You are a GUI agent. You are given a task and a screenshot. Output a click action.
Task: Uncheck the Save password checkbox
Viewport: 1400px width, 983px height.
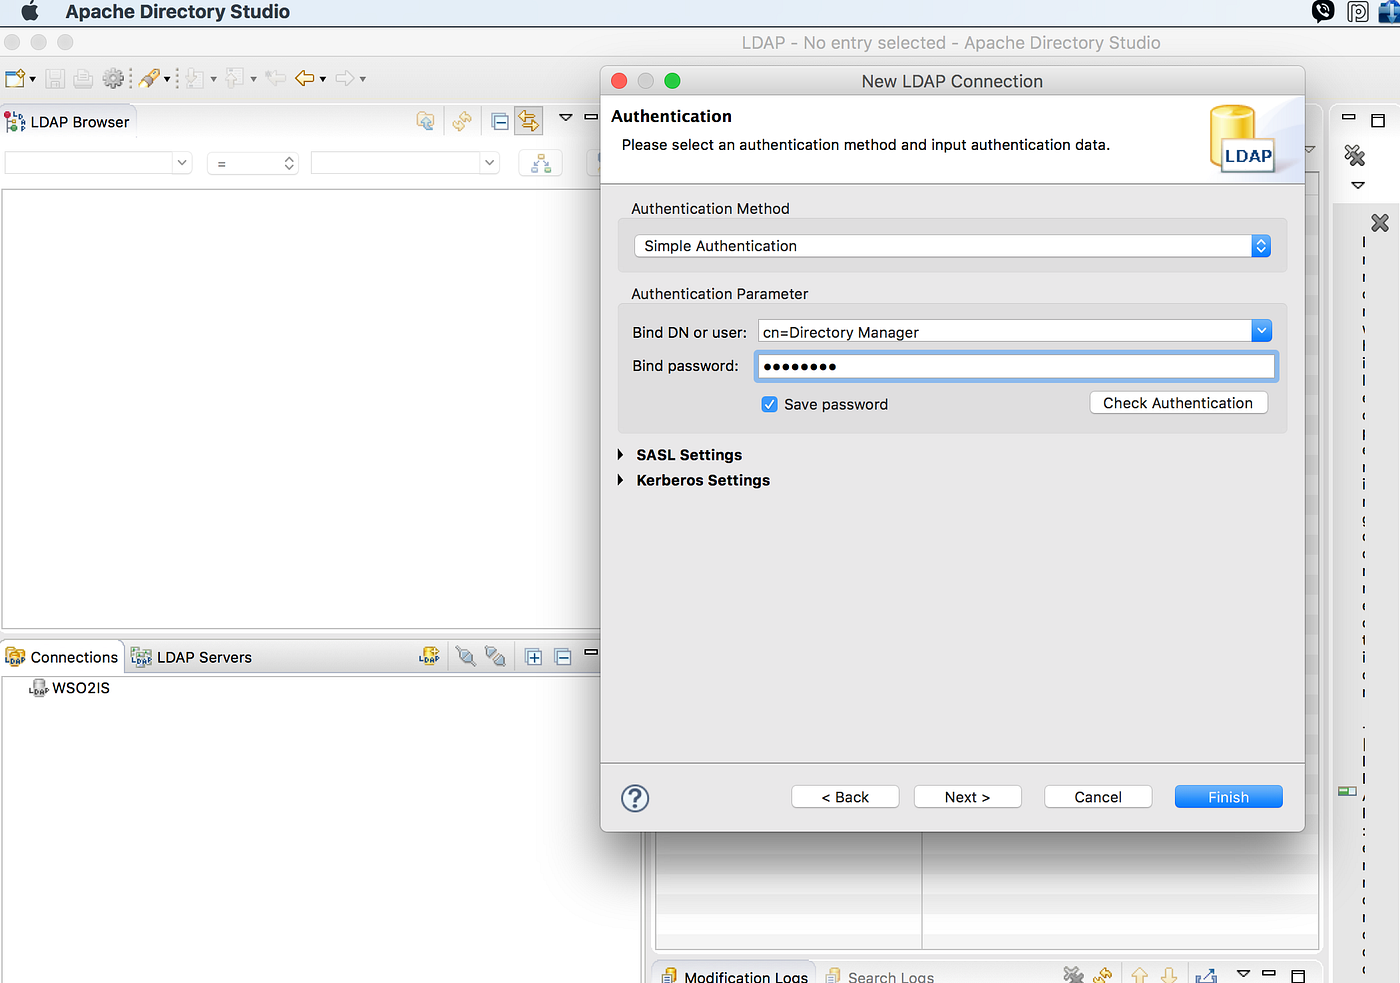769,404
